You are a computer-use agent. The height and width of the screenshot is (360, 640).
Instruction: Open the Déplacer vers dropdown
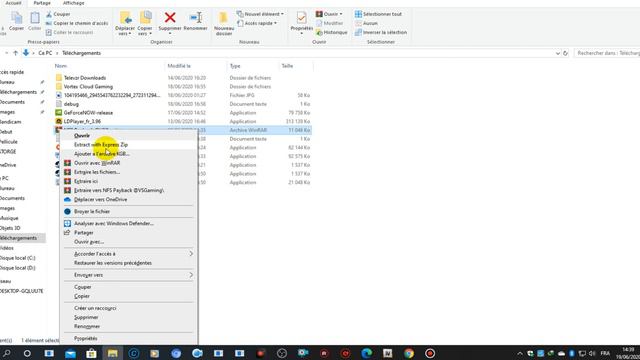coord(125,23)
